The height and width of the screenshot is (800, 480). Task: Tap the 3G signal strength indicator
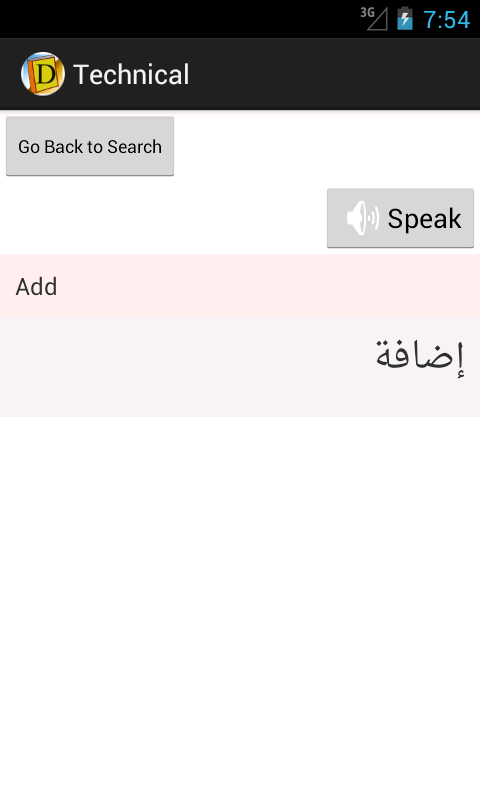point(374,18)
